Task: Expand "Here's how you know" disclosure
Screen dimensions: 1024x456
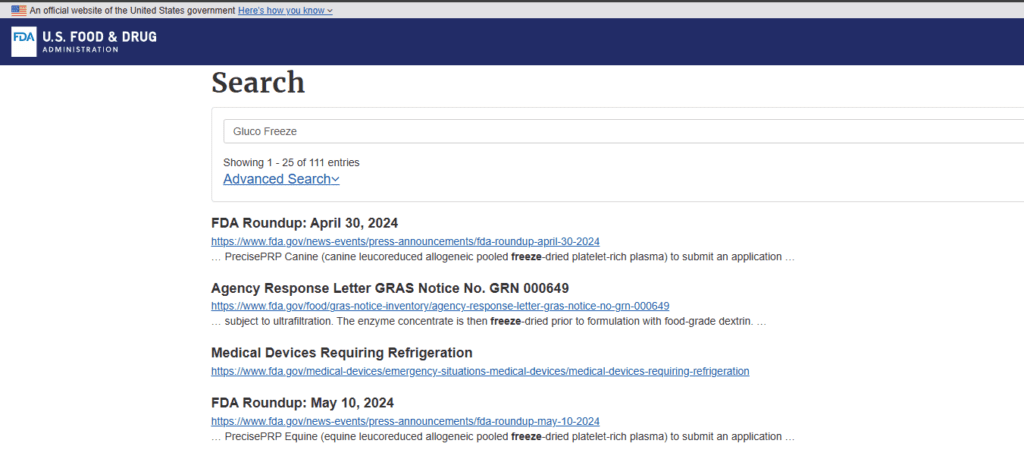Action: tap(285, 10)
